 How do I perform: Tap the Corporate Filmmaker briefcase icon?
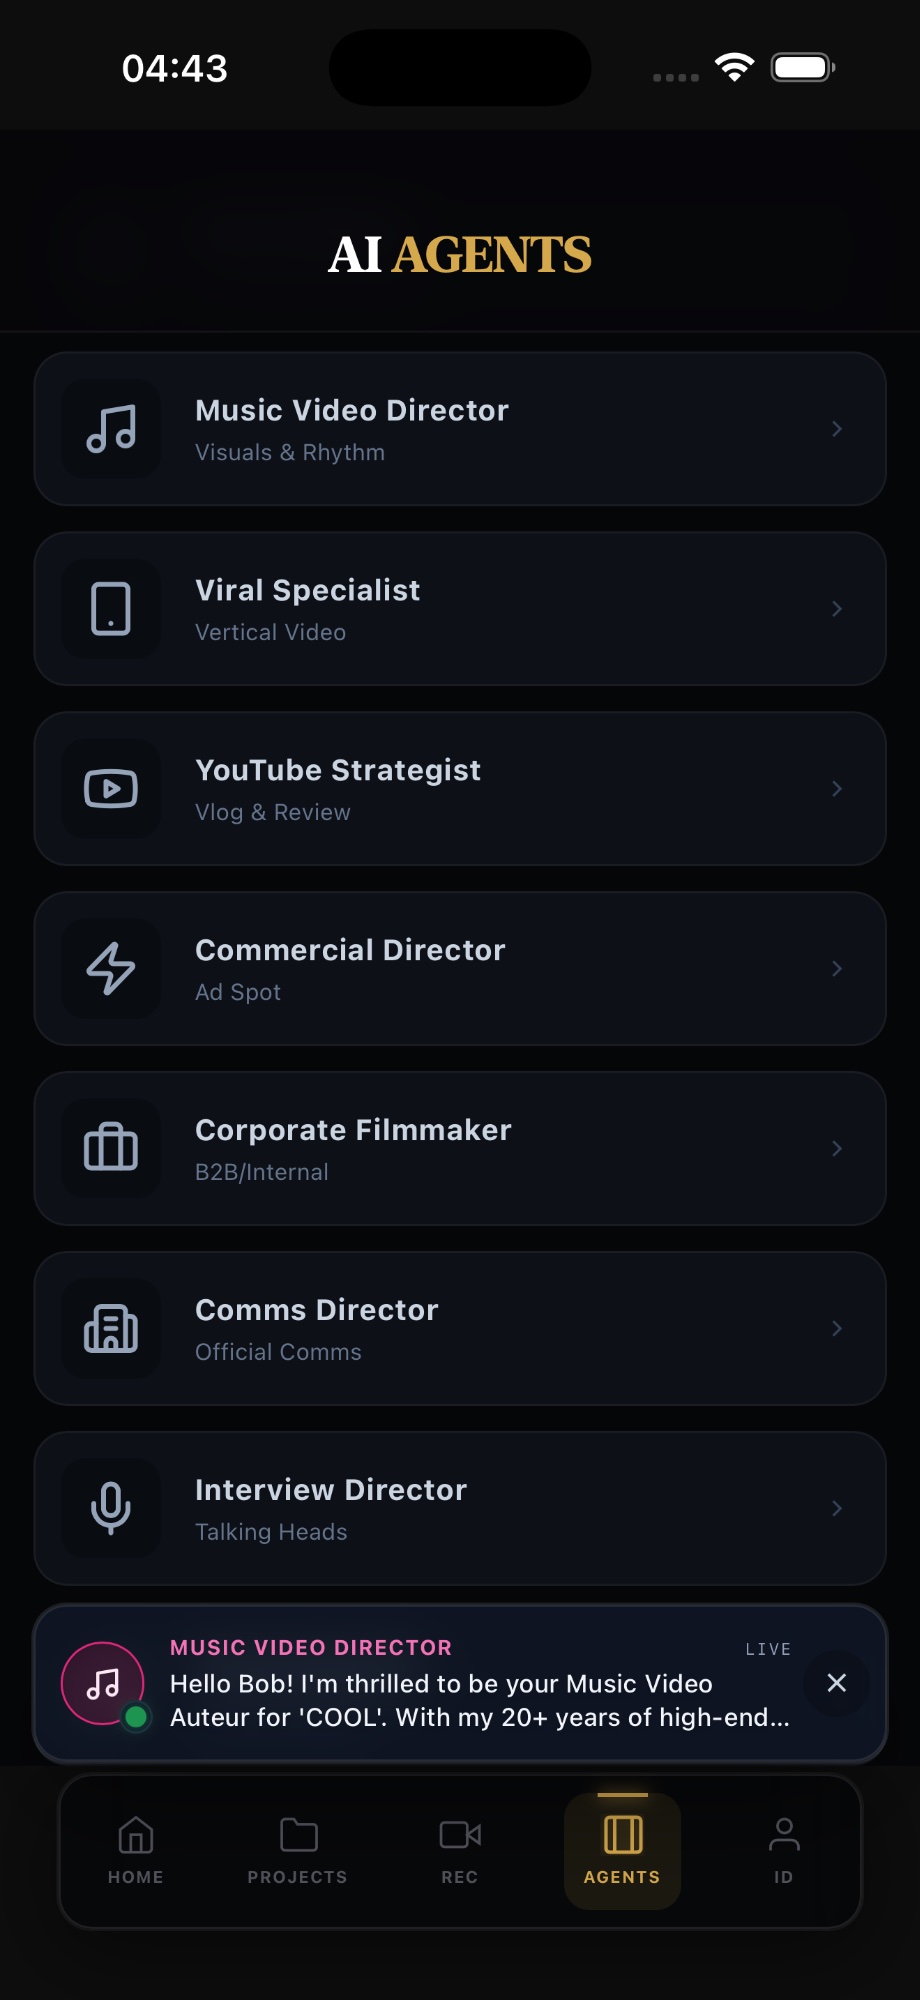tap(111, 1149)
